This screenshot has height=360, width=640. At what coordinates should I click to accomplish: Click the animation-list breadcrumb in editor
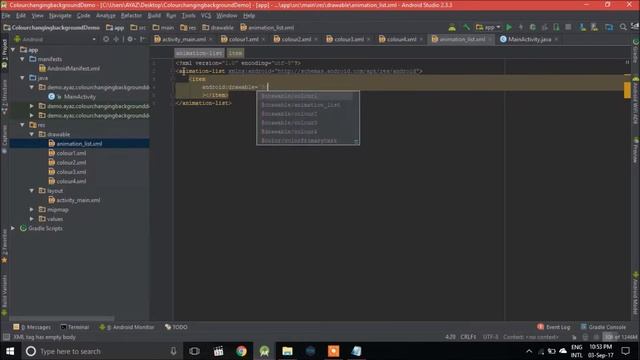(x=199, y=53)
